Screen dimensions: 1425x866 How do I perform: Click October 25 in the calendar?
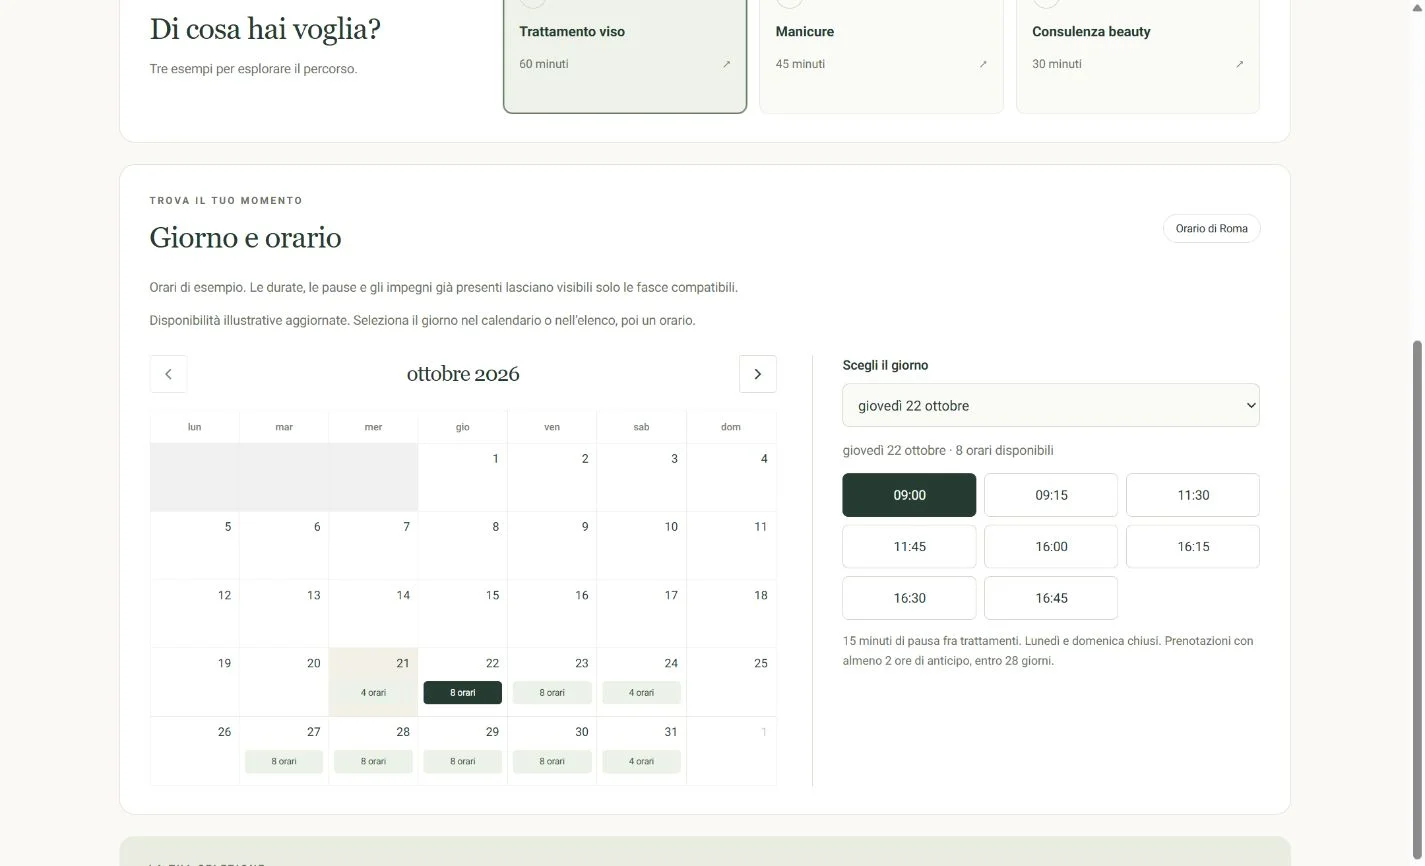pyautogui.click(x=731, y=682)
